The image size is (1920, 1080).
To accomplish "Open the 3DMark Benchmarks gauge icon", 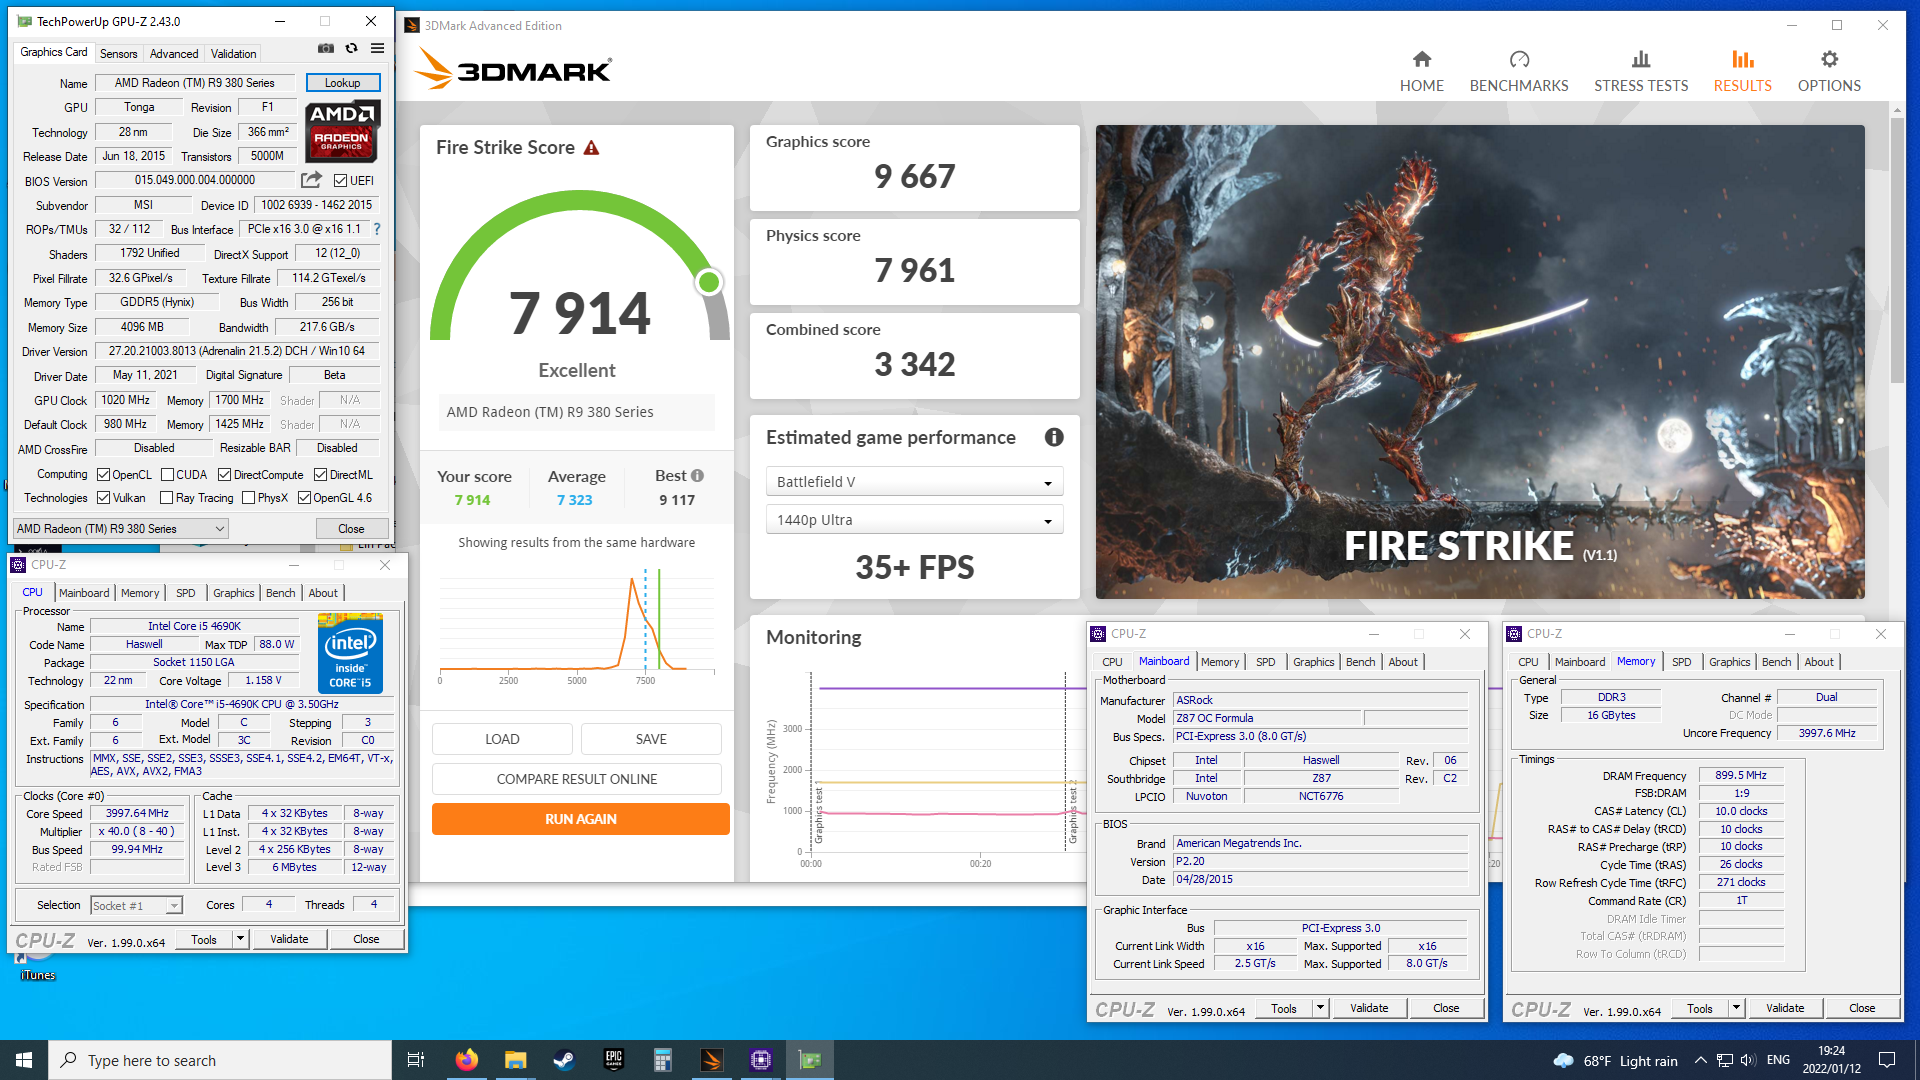I will coord(1519,59).
